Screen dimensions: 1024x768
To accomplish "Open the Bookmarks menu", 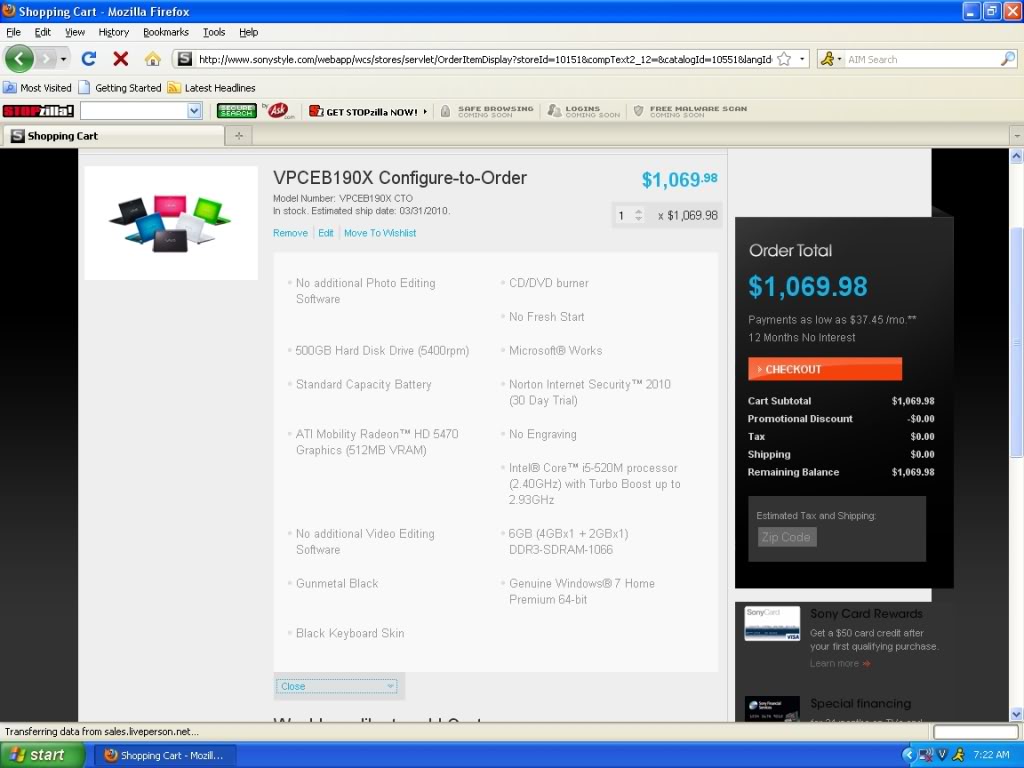I will click(x=166, y=32).
